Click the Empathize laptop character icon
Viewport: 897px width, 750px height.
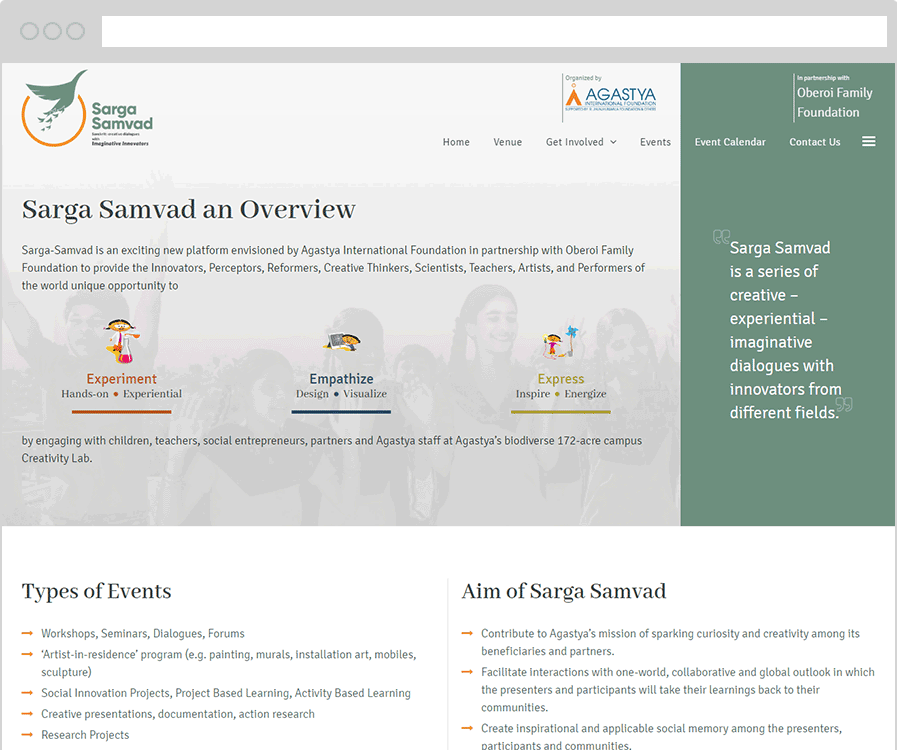click(x=342, y=342)
